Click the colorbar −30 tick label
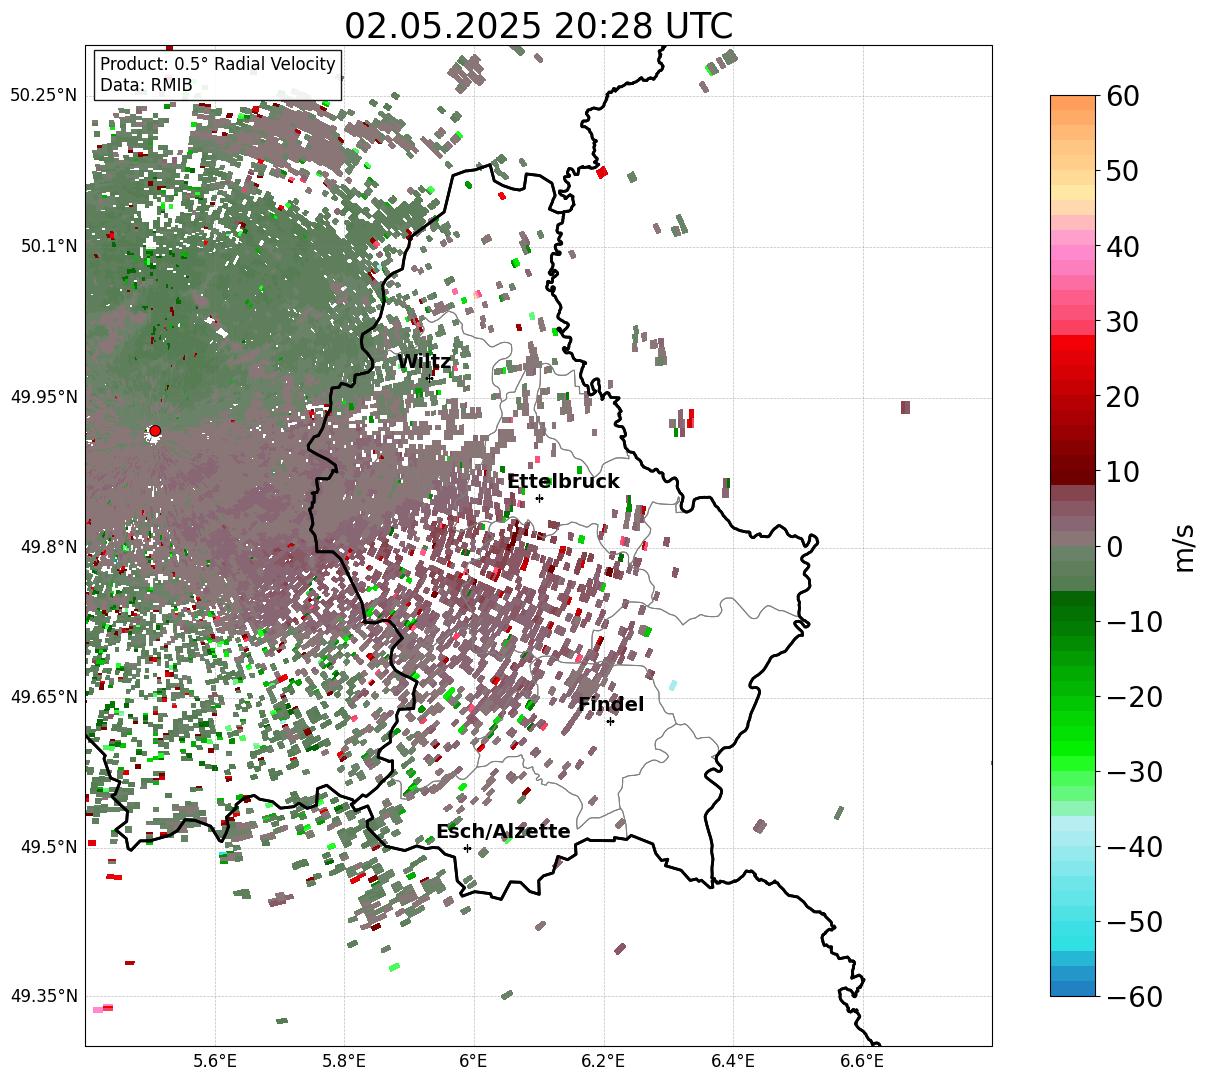 (1134, 771)
